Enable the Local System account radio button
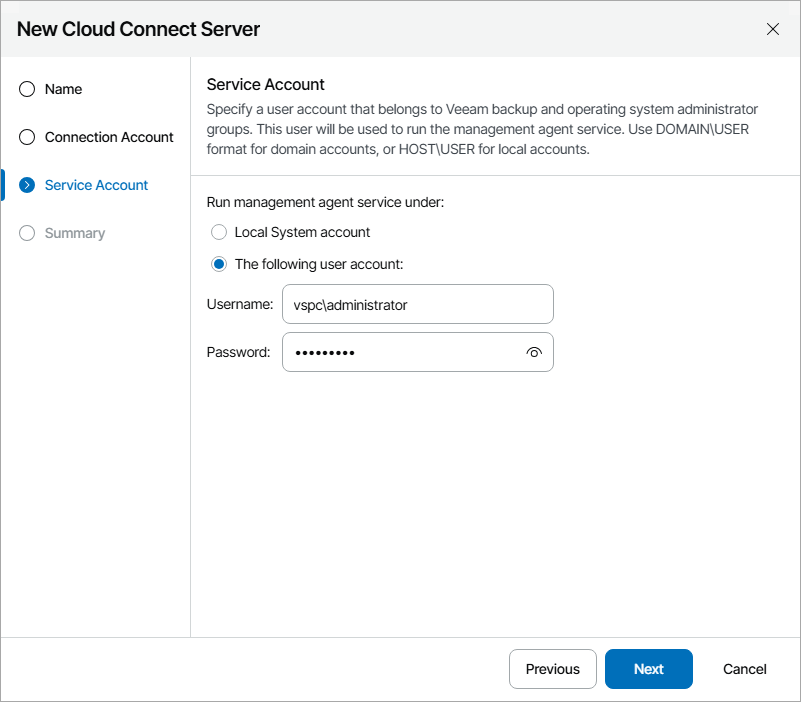The width and height of the screenshot is (801, 702). click(219, 232)
